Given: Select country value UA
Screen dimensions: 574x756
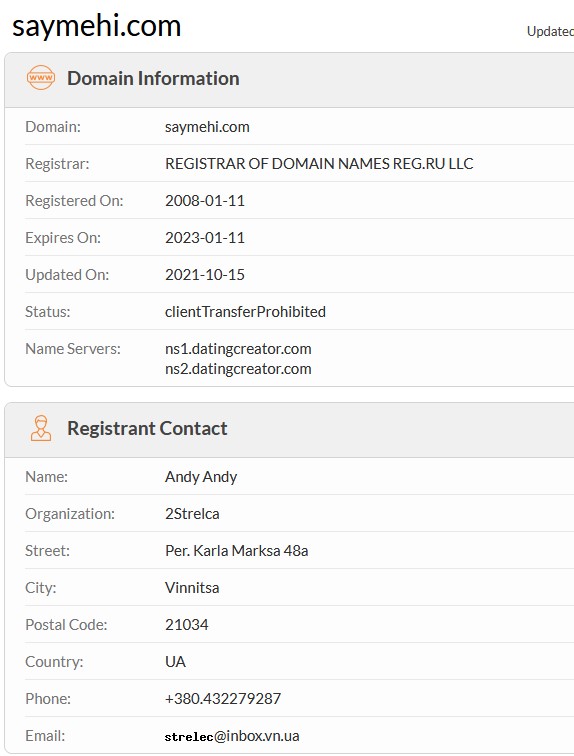Looking at the screenshot, I should (175, 662).
